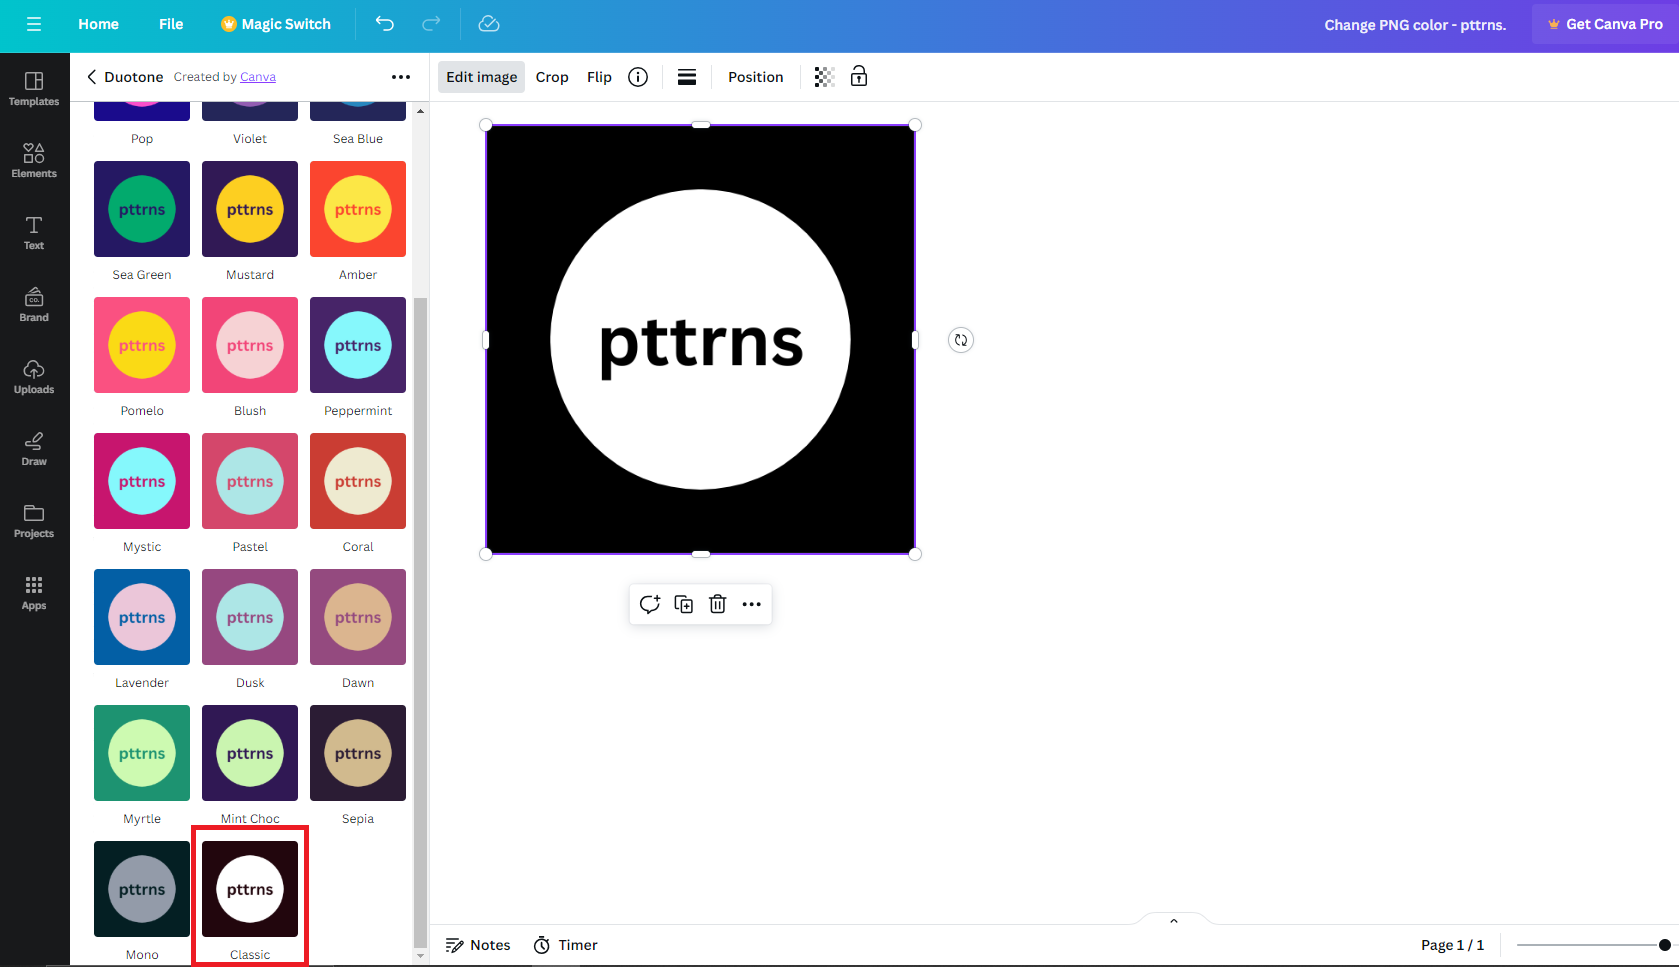
Task: Click the Get Canva Pro button
Action: coord(1605,24)
